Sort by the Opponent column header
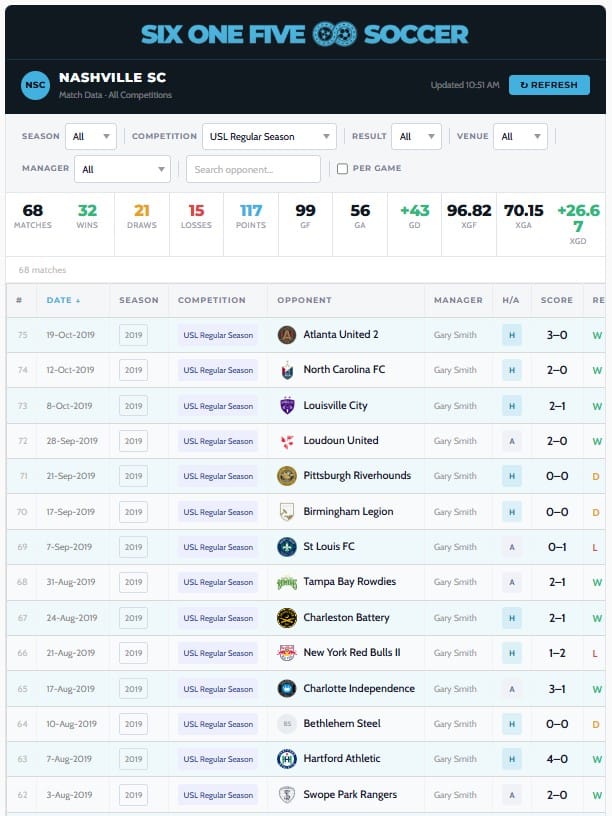 click(304, 300)
